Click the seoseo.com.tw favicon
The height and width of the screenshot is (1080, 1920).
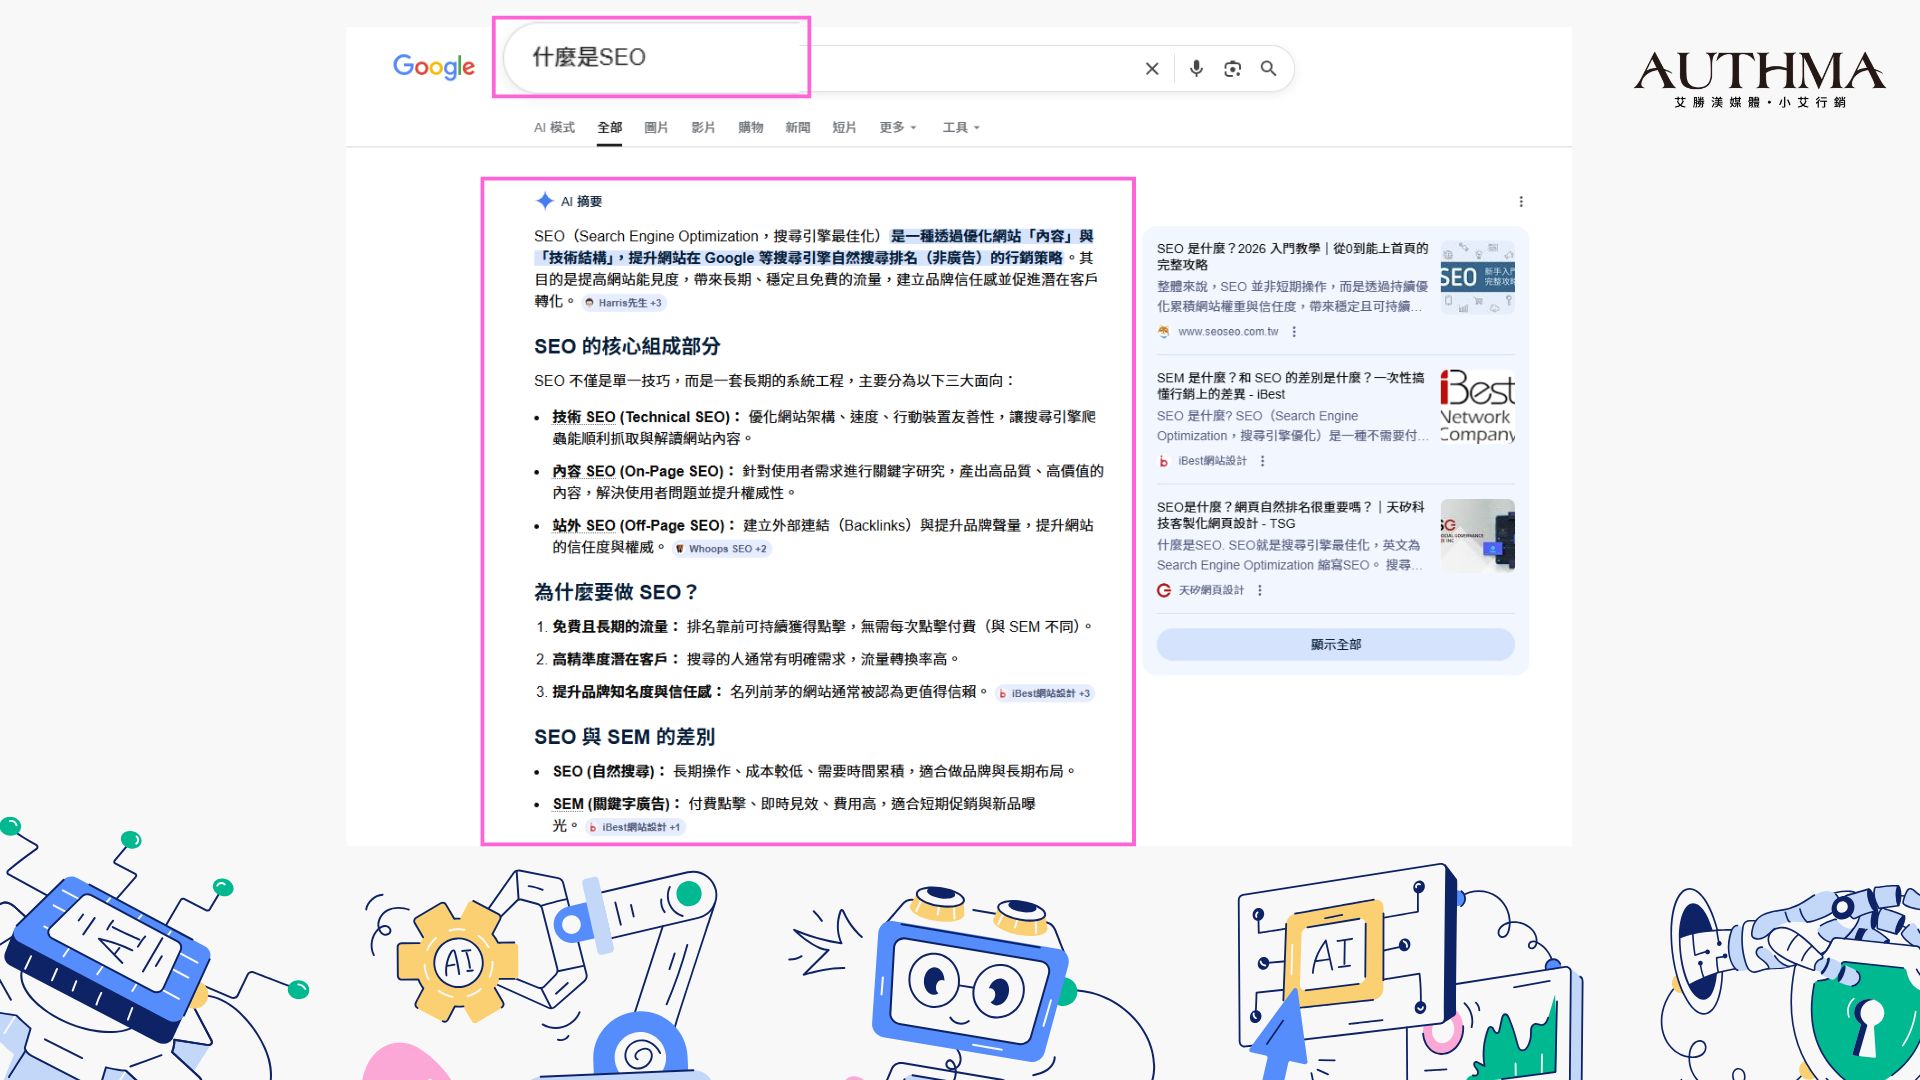click(x=1164, y=332)
